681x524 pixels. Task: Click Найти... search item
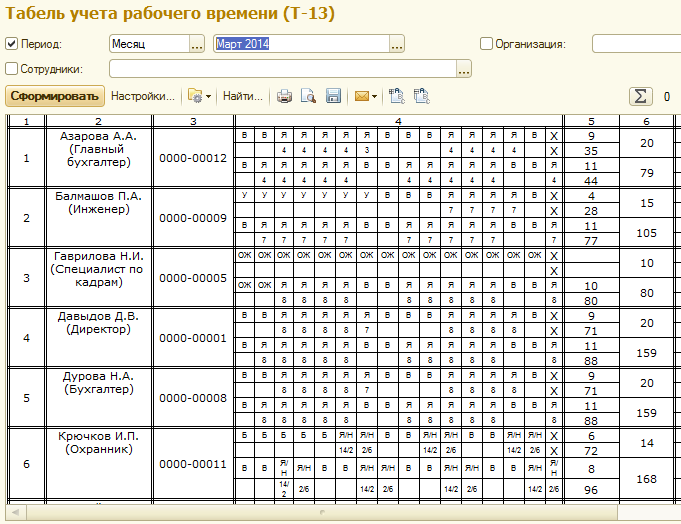coord(243,97)
